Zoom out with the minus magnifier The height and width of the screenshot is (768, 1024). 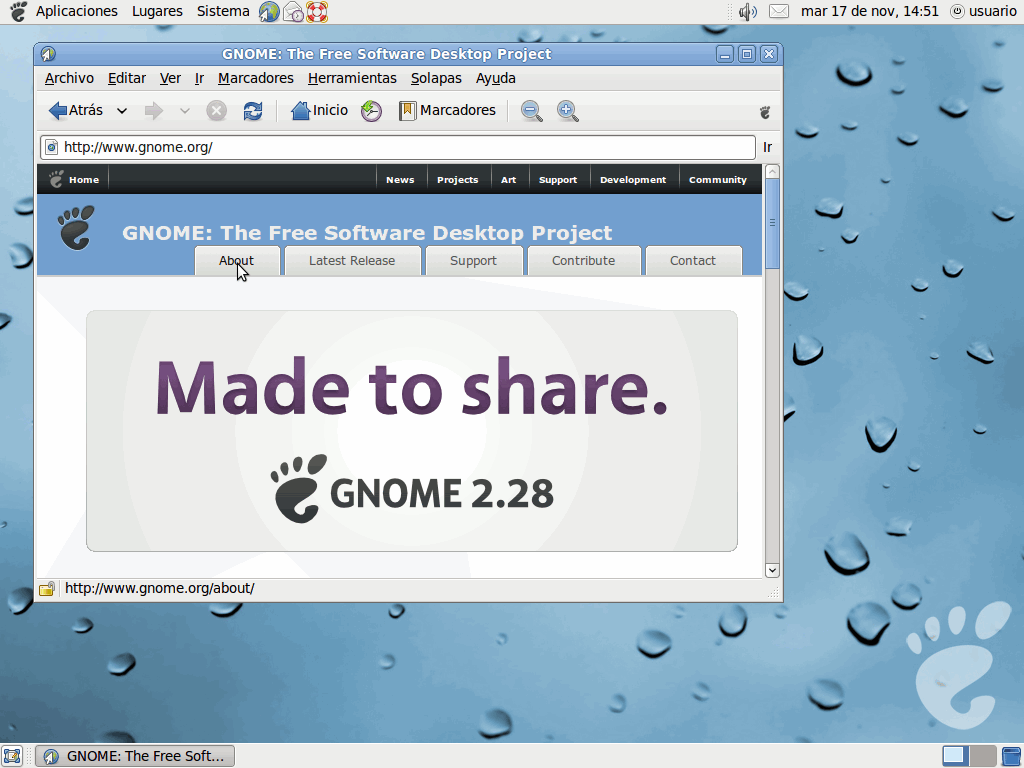tap(532, 110)
